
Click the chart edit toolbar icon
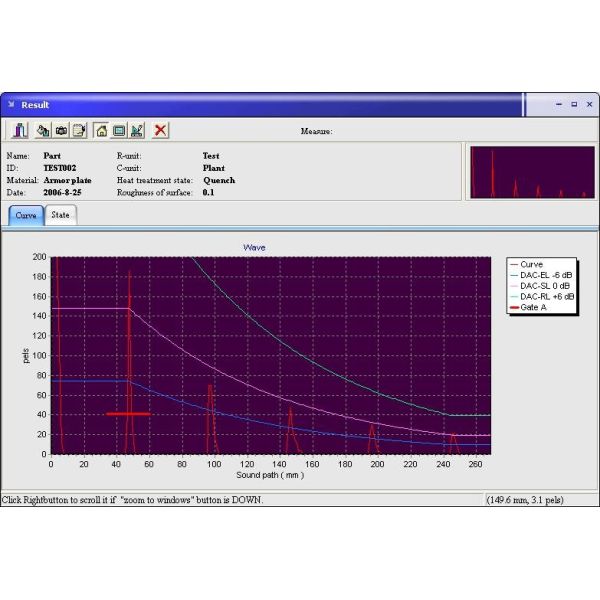(x=137, y=130)
